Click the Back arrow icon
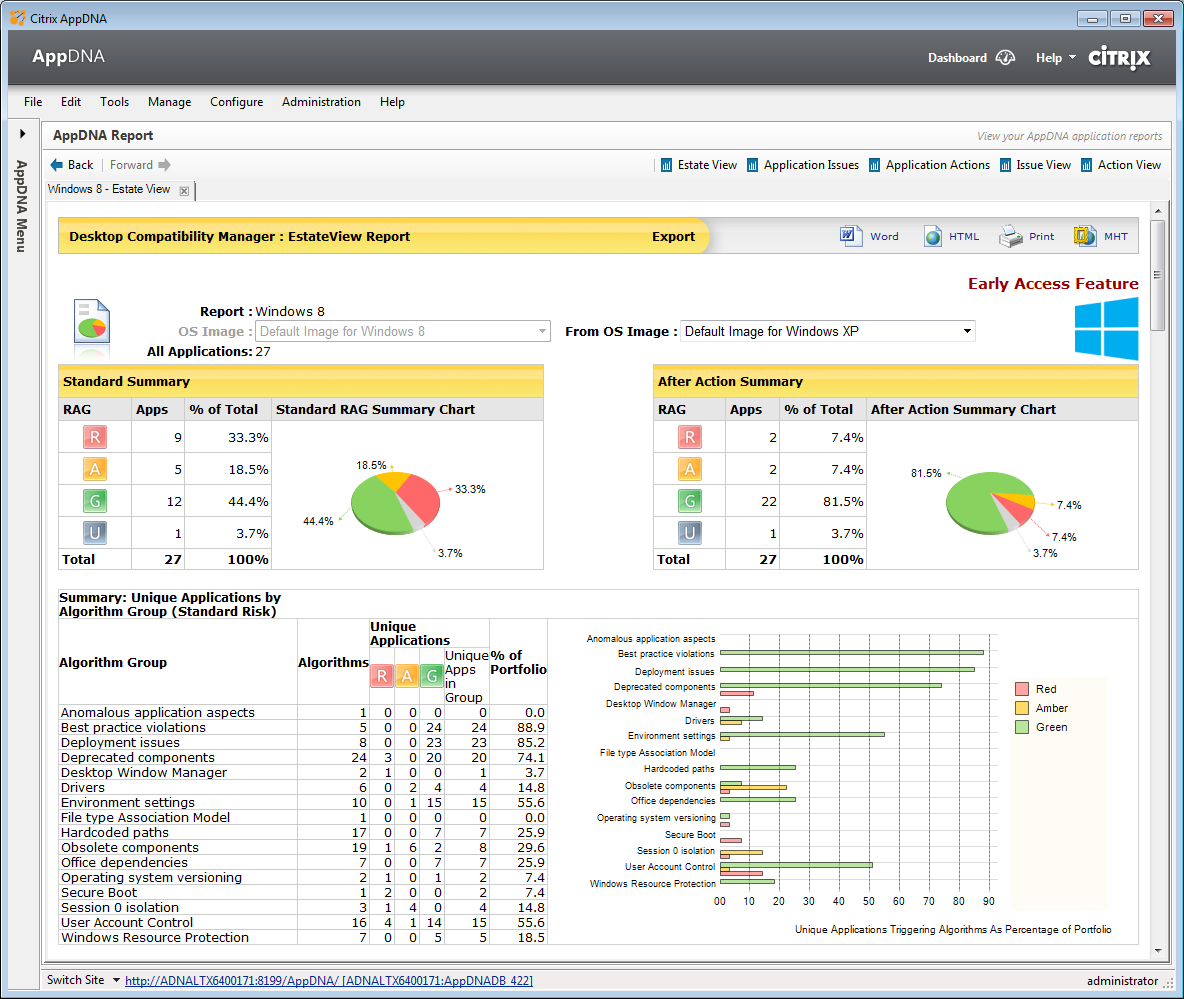 pyautogui.click(x=57, y=165)
